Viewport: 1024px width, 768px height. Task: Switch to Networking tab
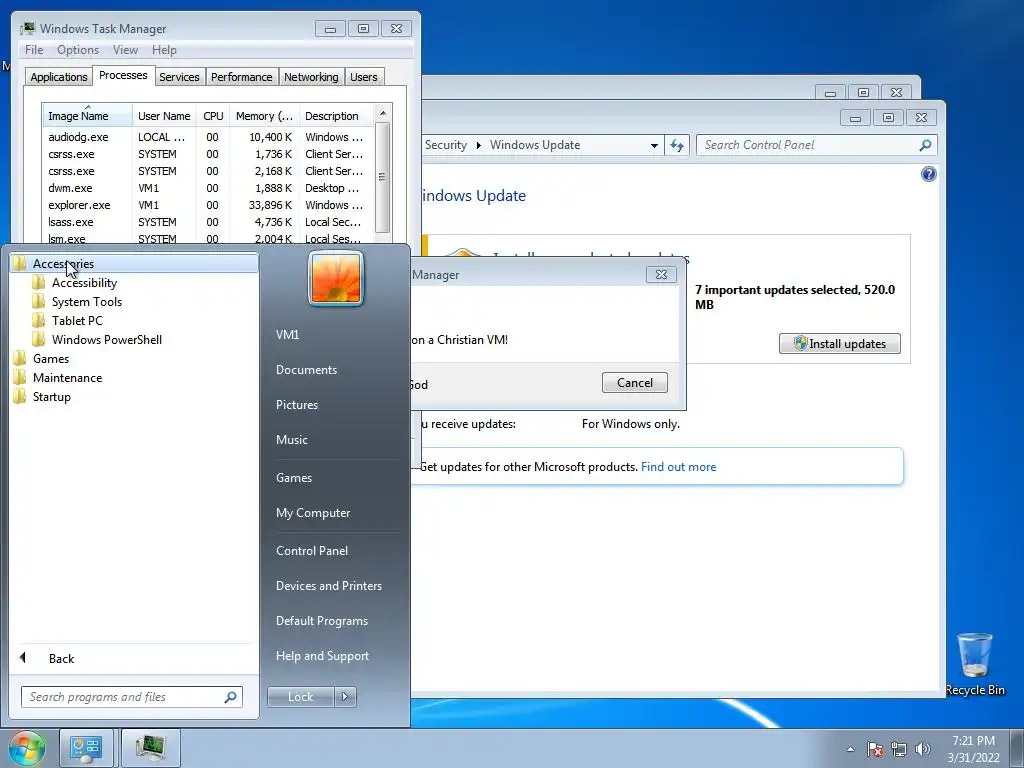point(311,77)
